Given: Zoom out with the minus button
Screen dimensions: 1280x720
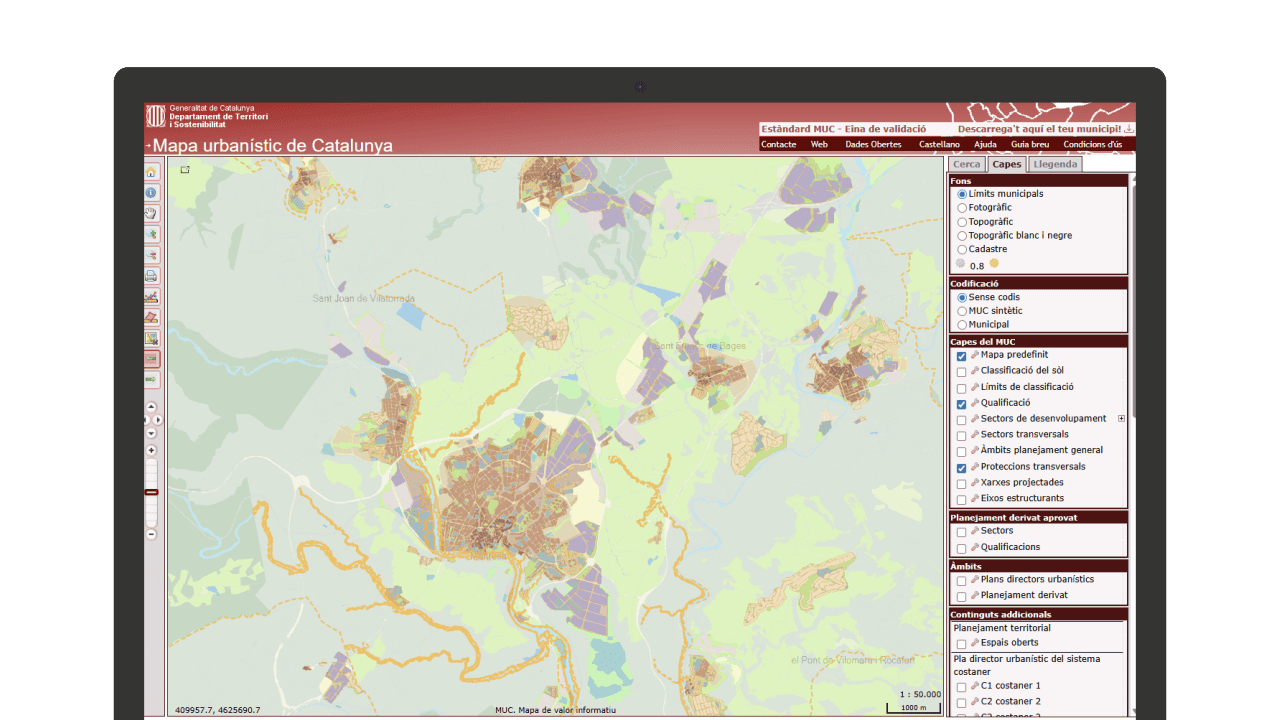Looking at the screenshot, I should [x=151, y=534].
